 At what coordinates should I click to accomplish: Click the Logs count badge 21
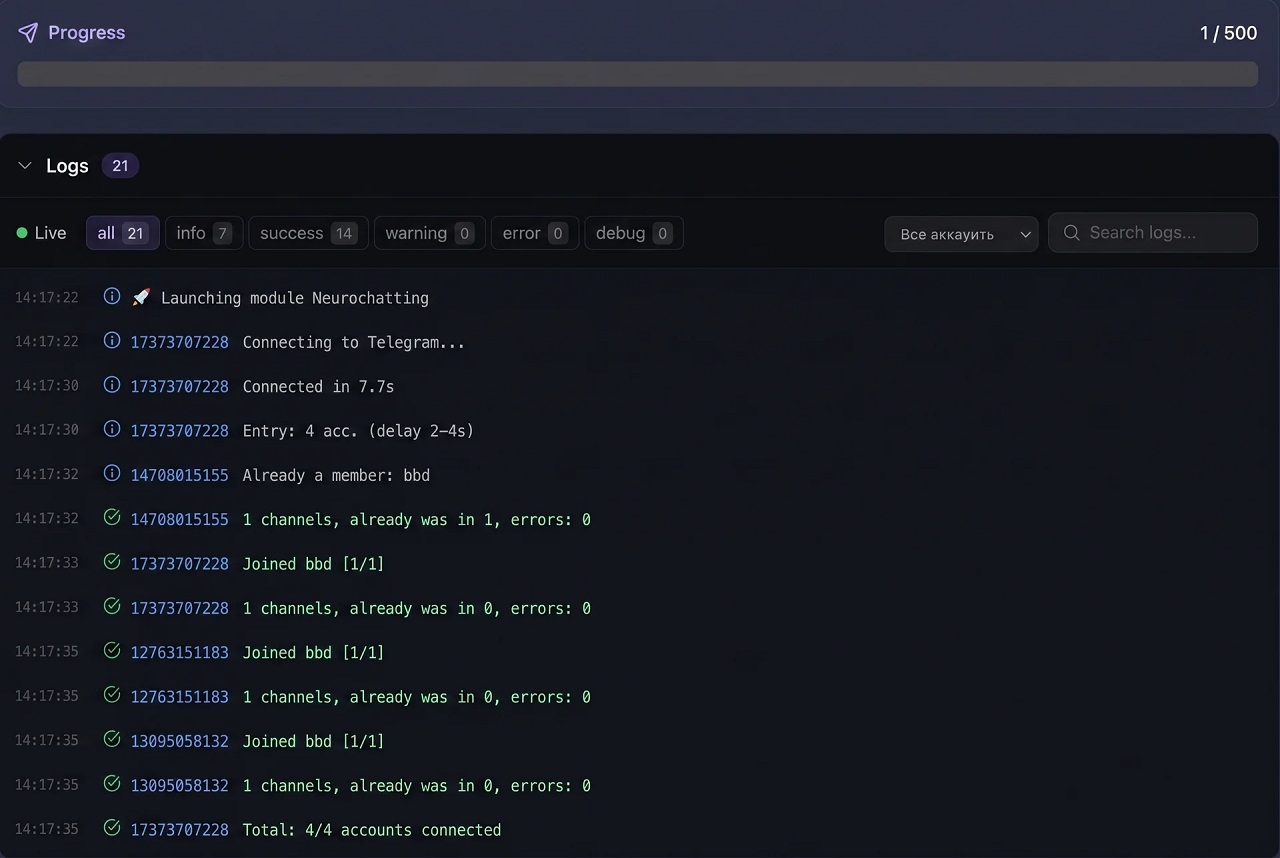120,166
